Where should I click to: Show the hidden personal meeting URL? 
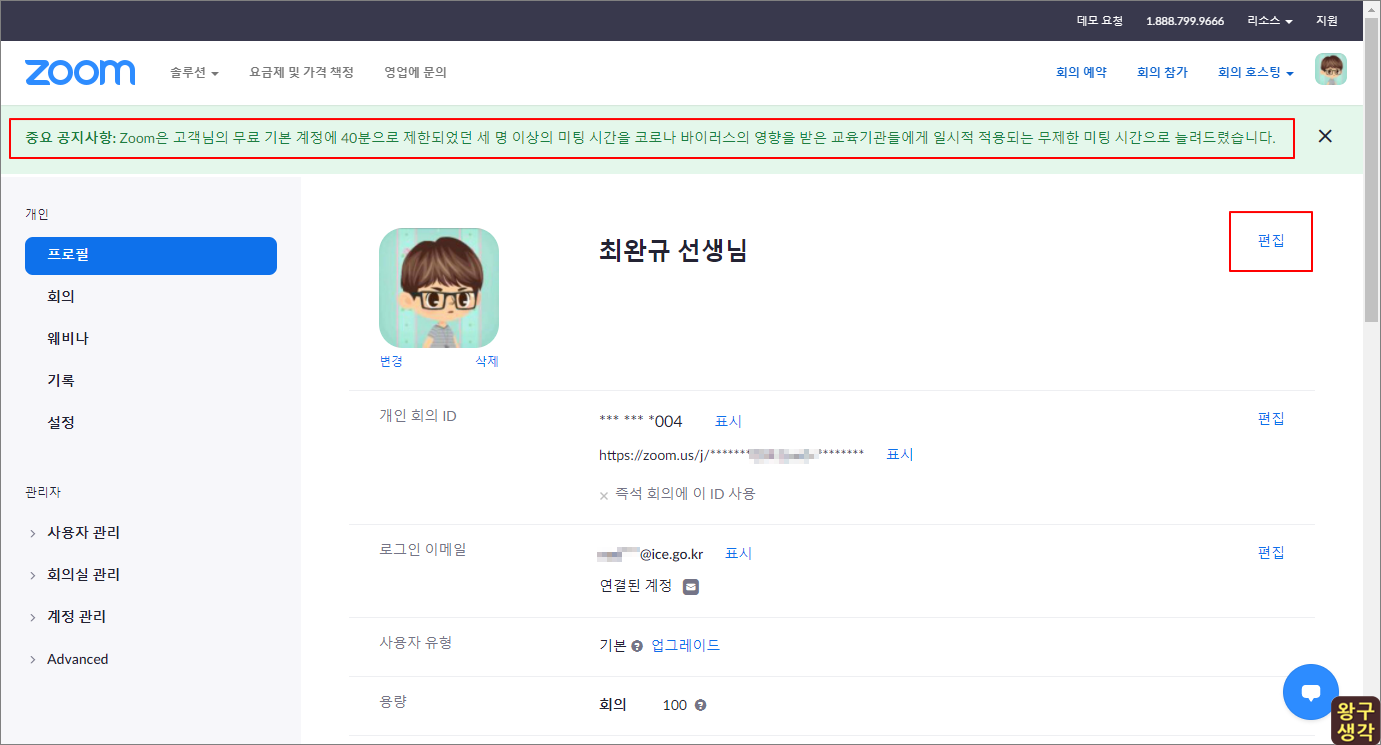coord(900,455)
